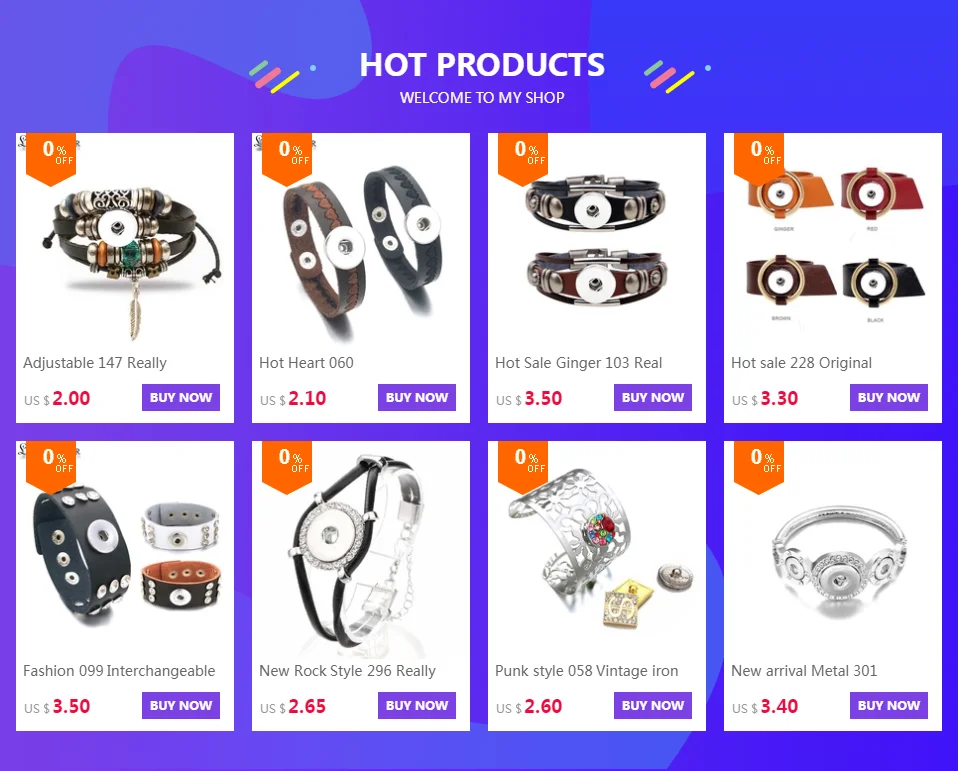Image resolution: width=958 pixels, height=771 pixels.
Task: Click the discount badge on New Rock Style 296
Action: (287, 467)
